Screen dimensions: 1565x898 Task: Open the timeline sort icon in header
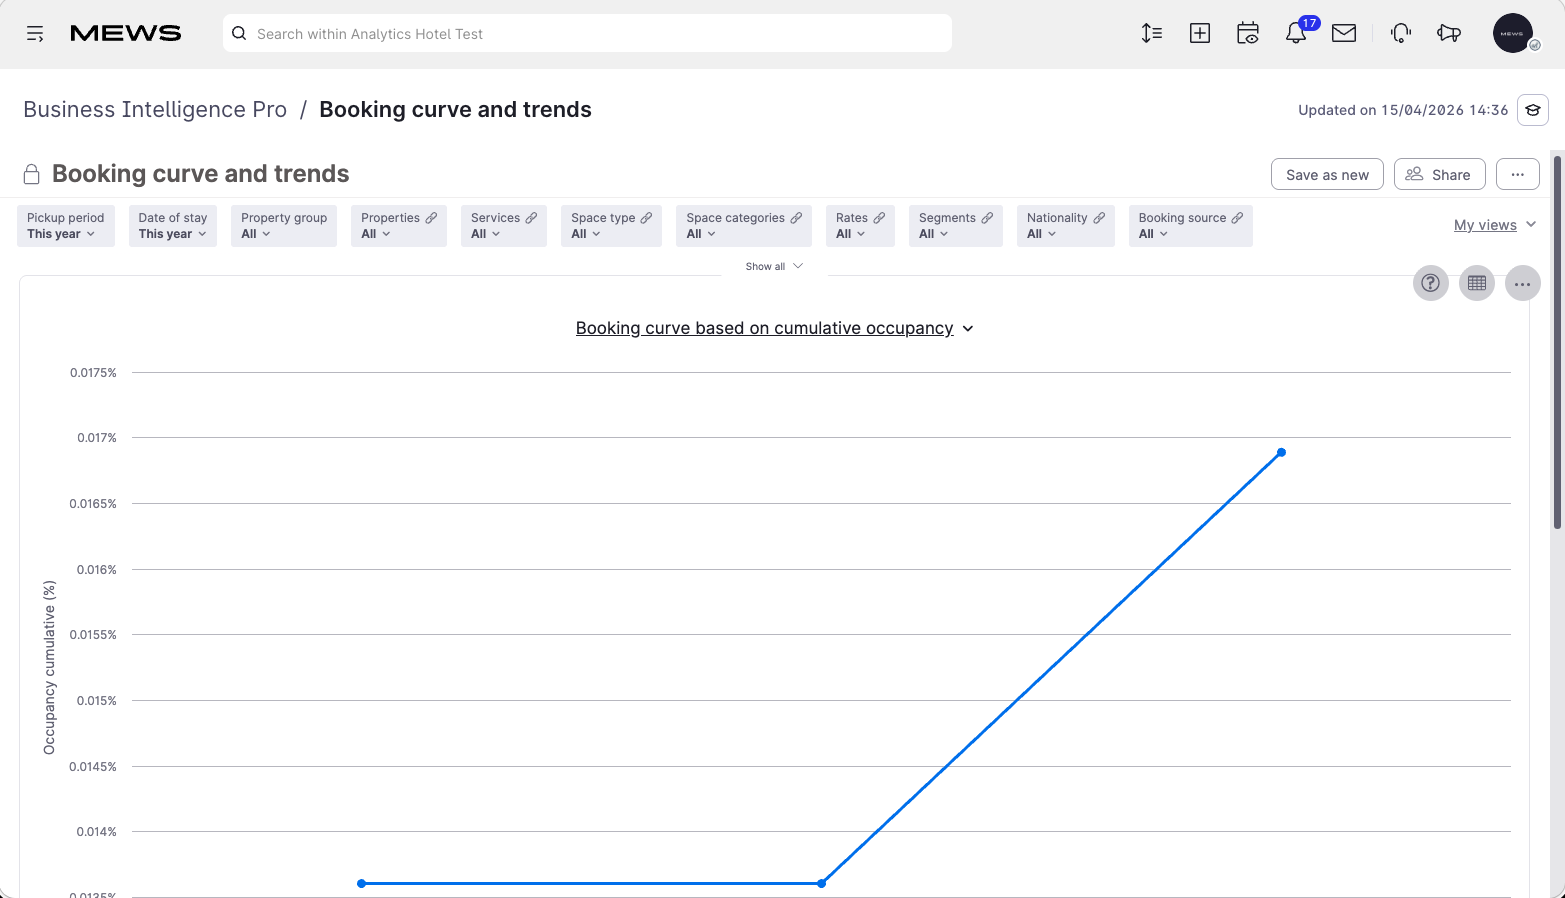tap(1152, 33)
